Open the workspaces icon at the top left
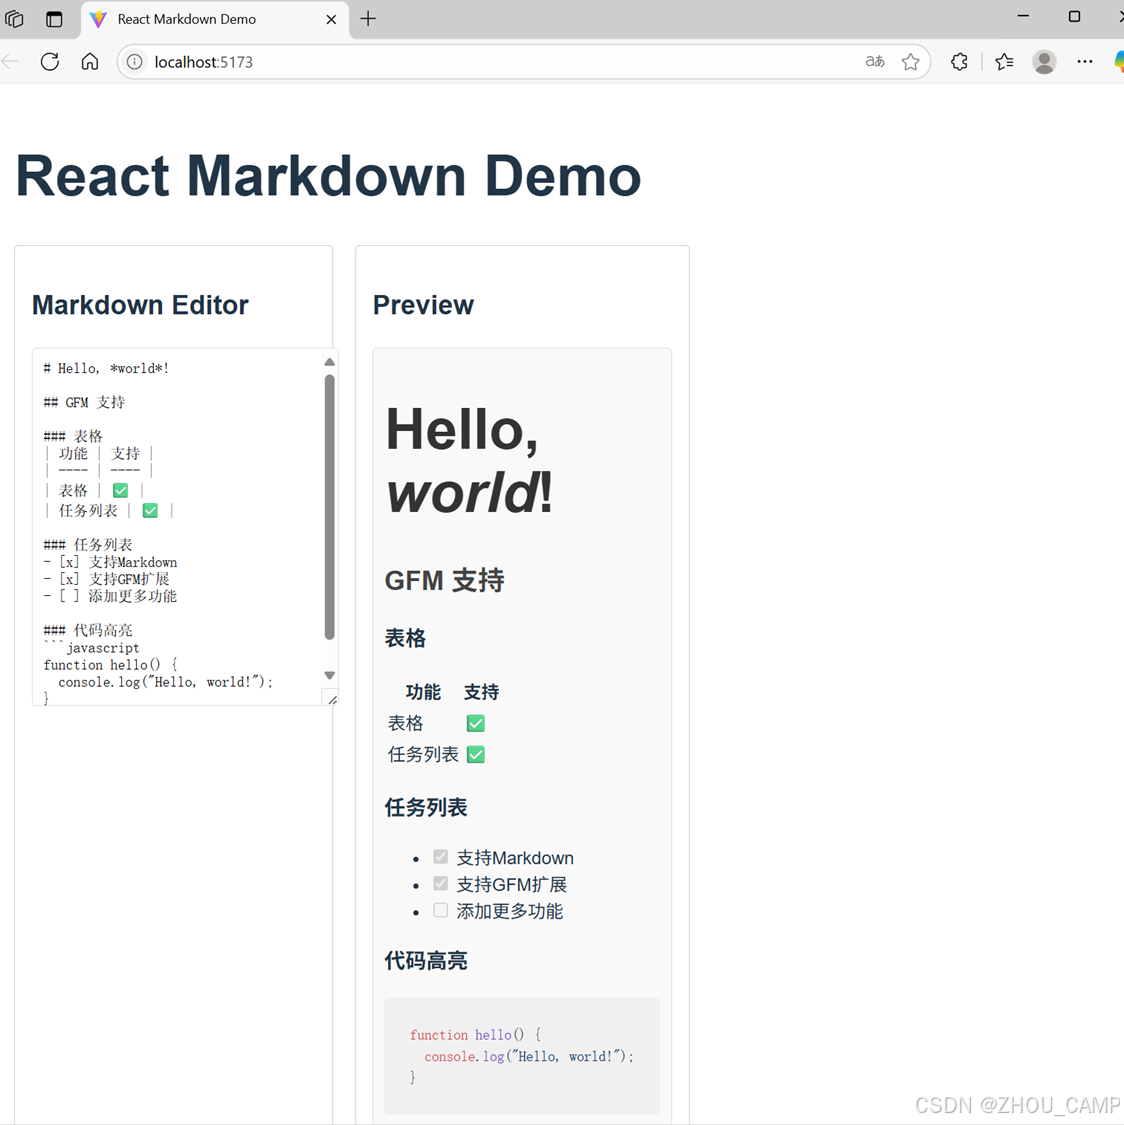This screenshot has width=1124, height=1125. point(14,19)
